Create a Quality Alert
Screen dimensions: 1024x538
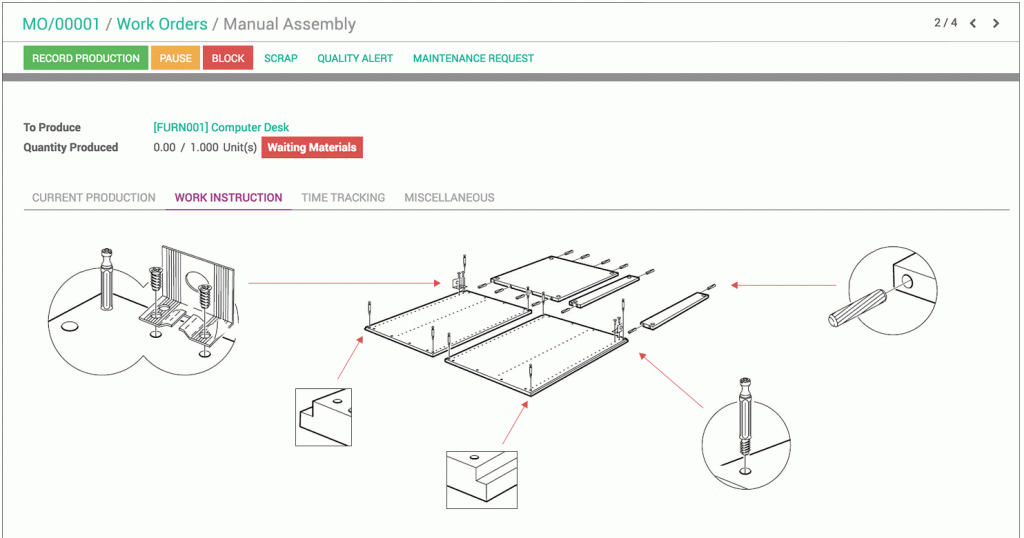point(355,58)
